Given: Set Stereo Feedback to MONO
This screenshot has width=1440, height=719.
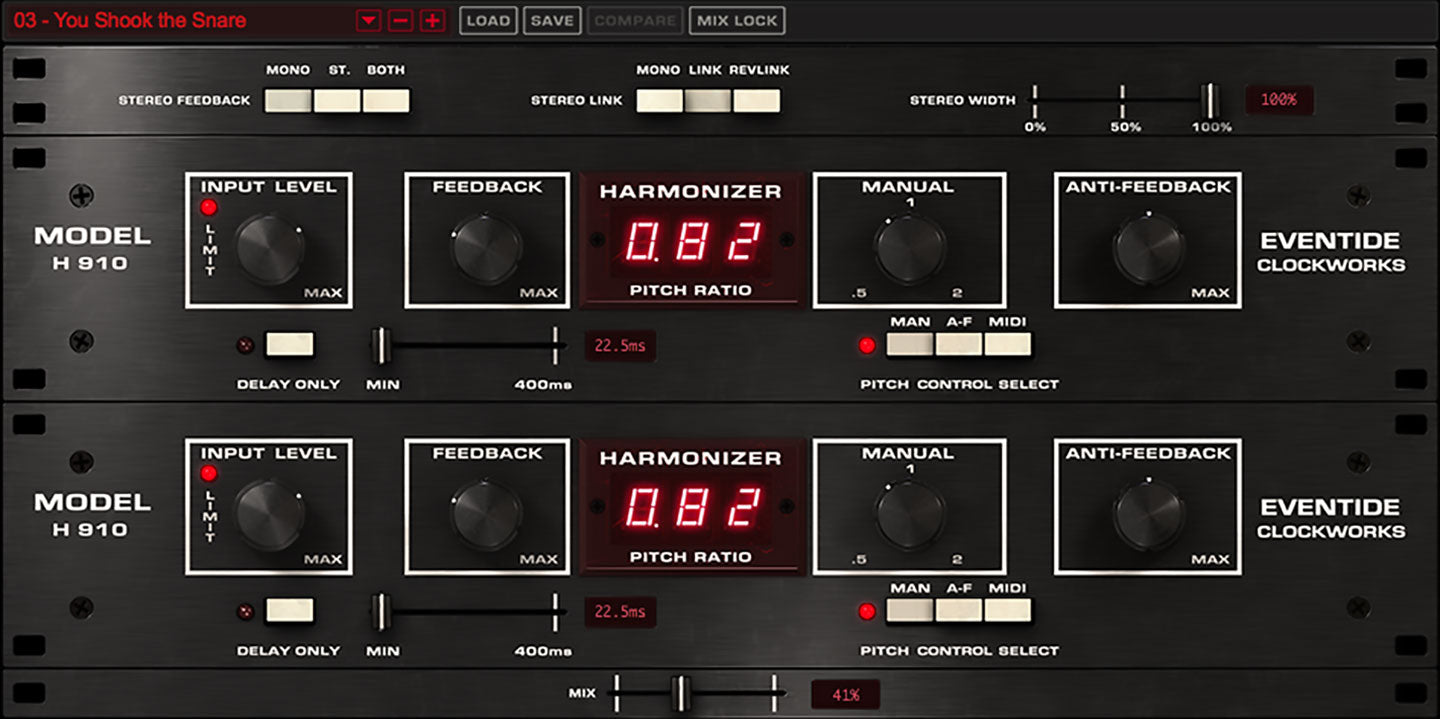Looking at the screenshot, I should [x=288, y=100].
